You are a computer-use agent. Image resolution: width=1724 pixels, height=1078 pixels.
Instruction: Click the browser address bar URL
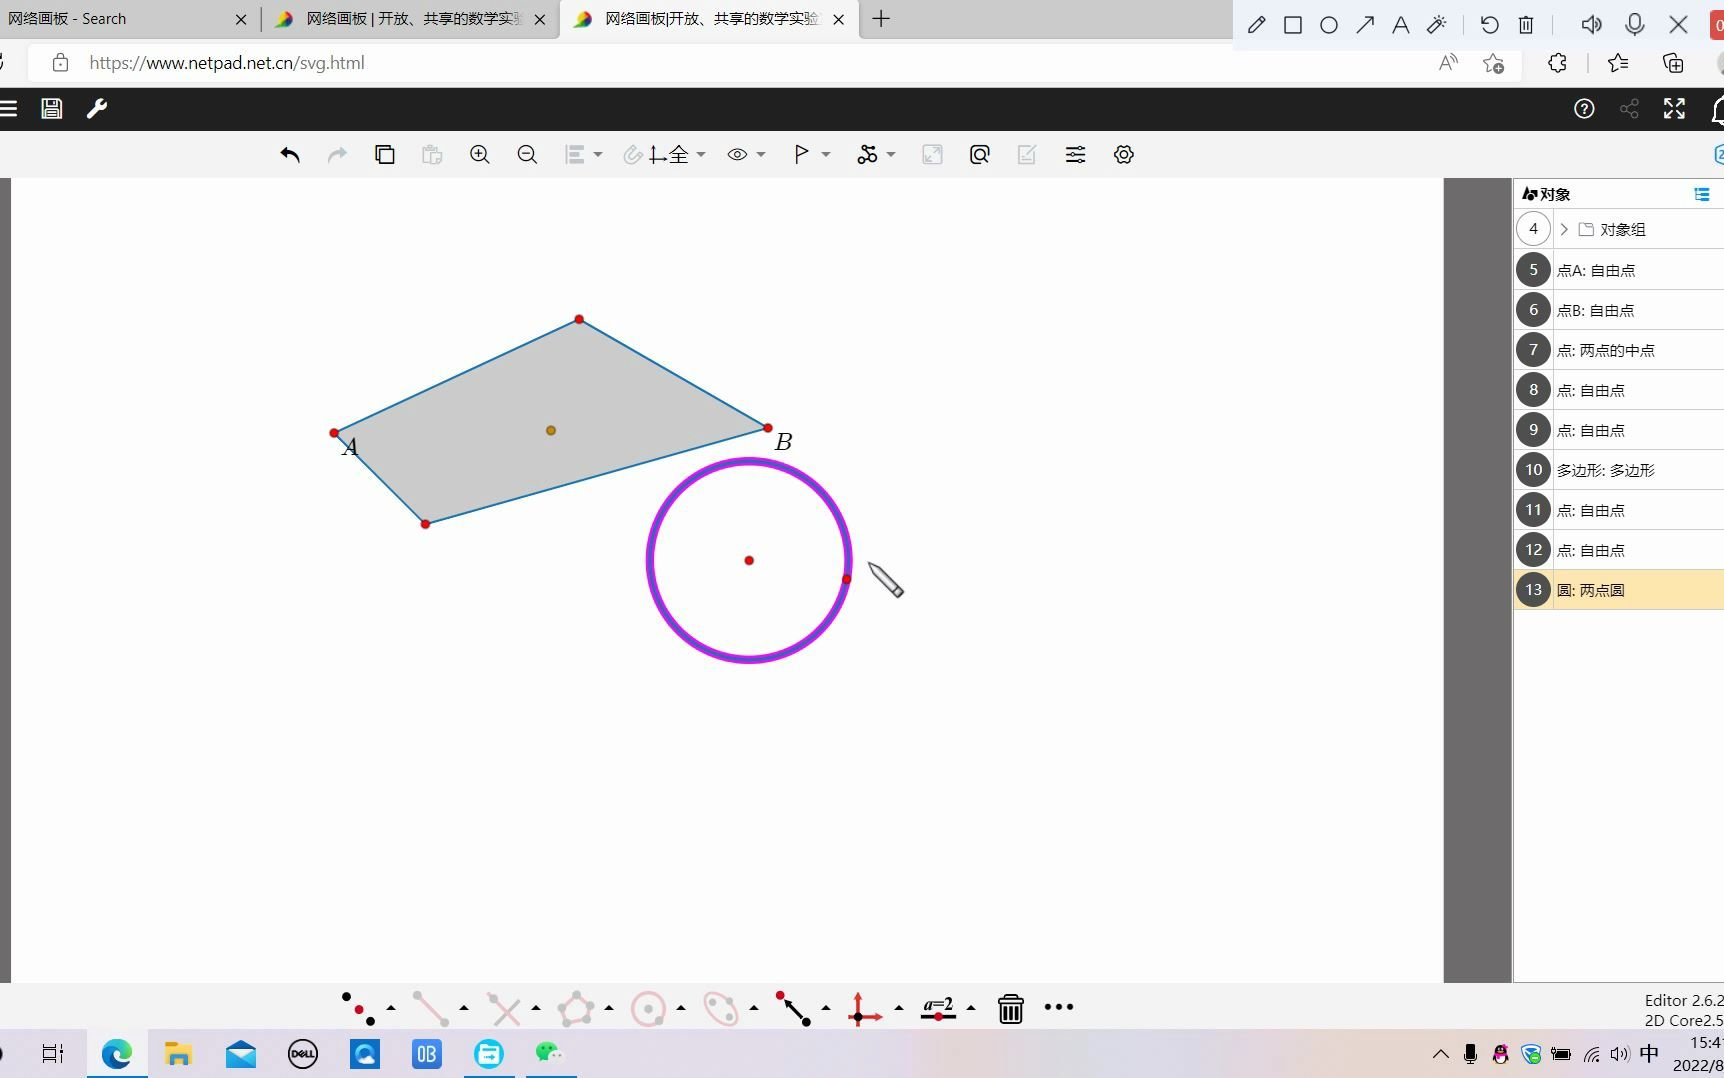[x=227, y=63]
